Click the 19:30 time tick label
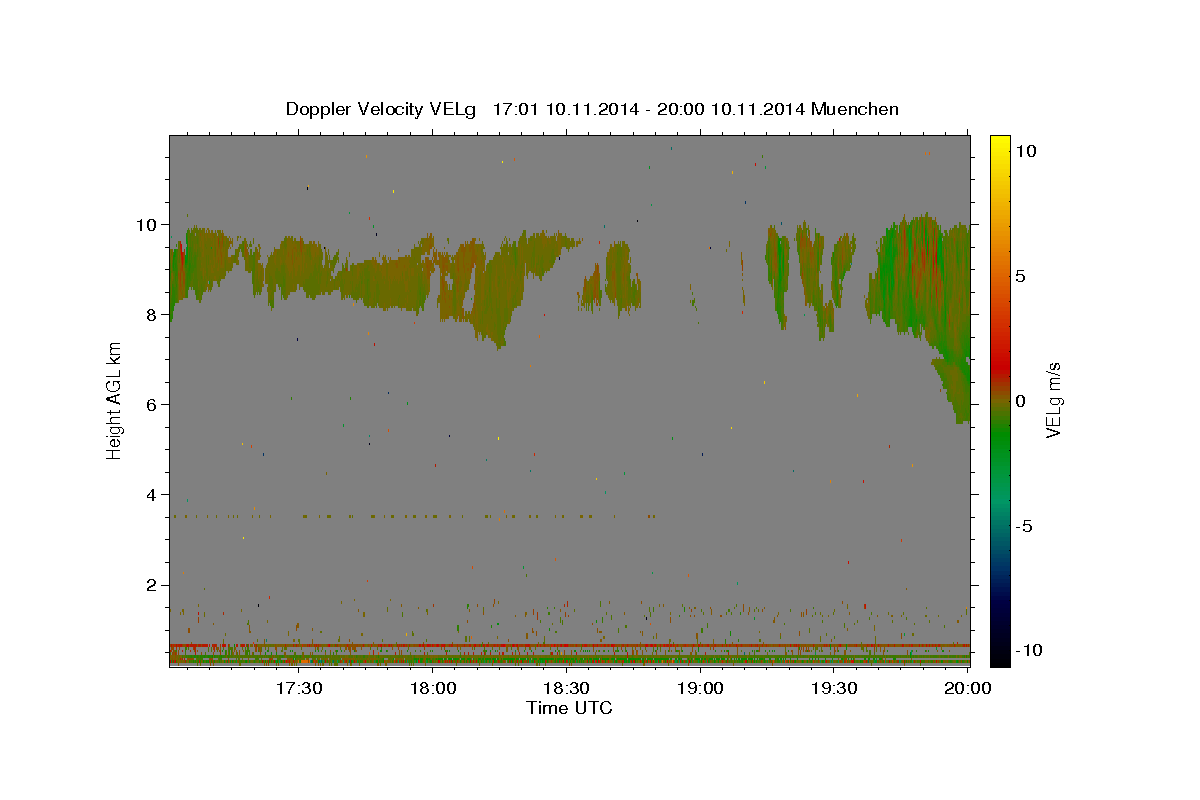Image resolution: width=1200 pixels, height=800 pixels. tap(834, 688)
